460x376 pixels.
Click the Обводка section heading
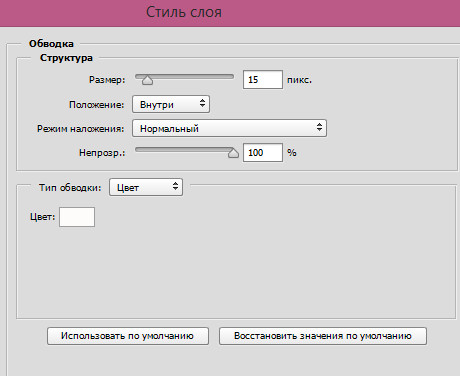[x=51, y=44]
